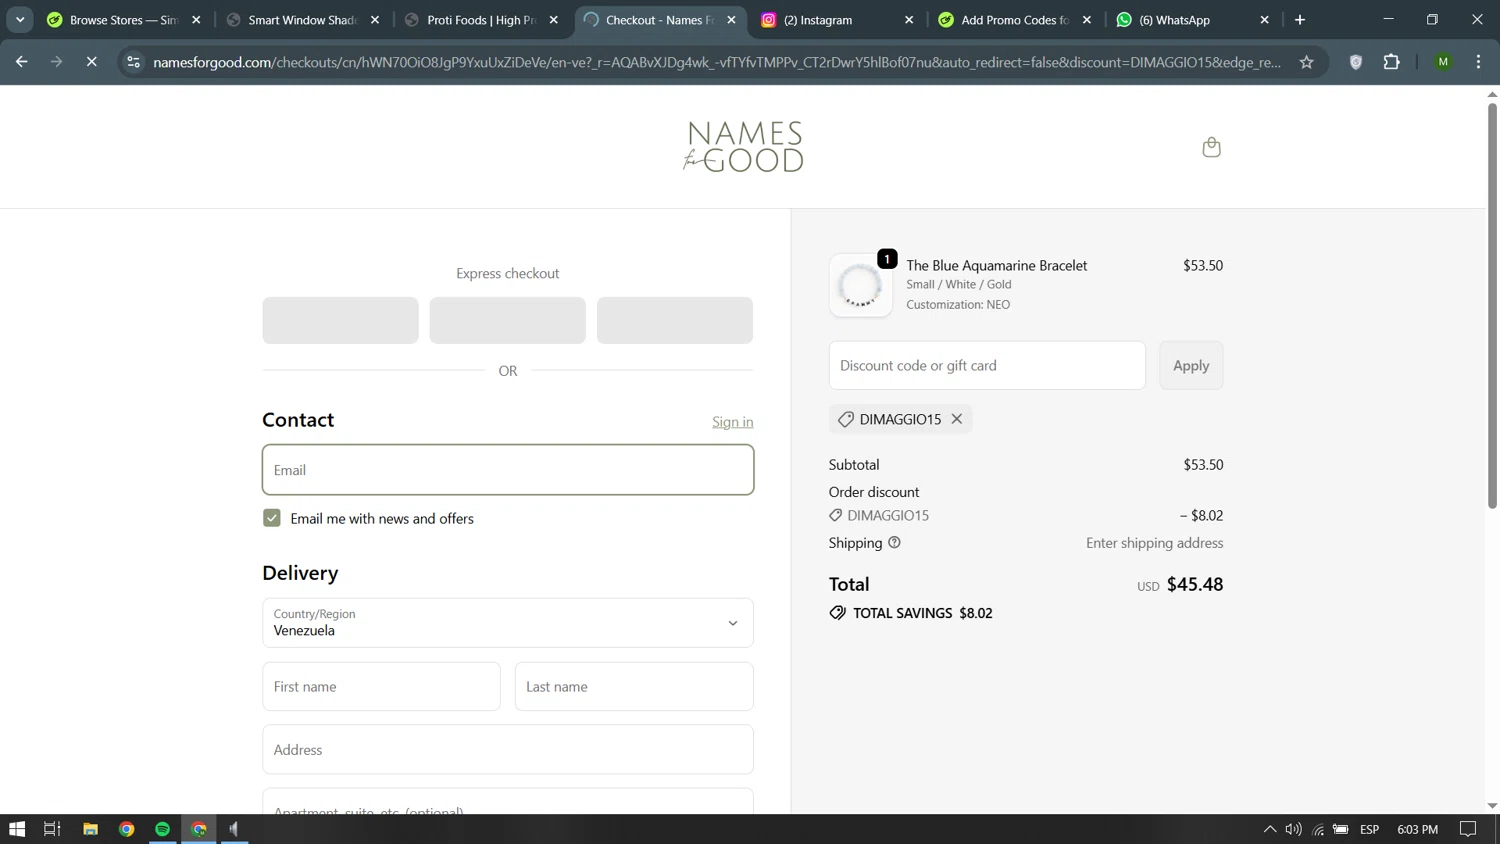Toggle Email me with news and offers

click(x=272, y=518)
